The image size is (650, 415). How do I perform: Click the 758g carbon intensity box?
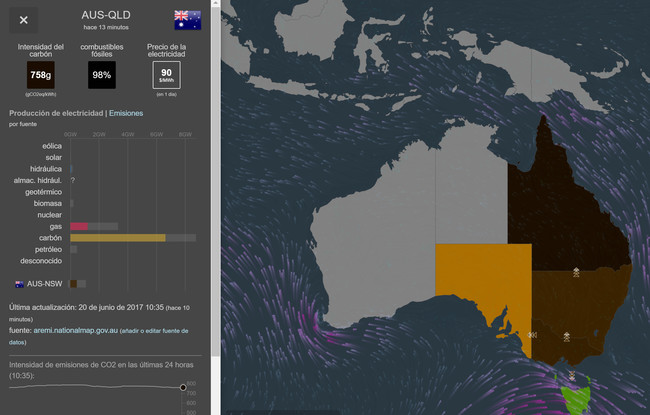(x=41, y=74)
